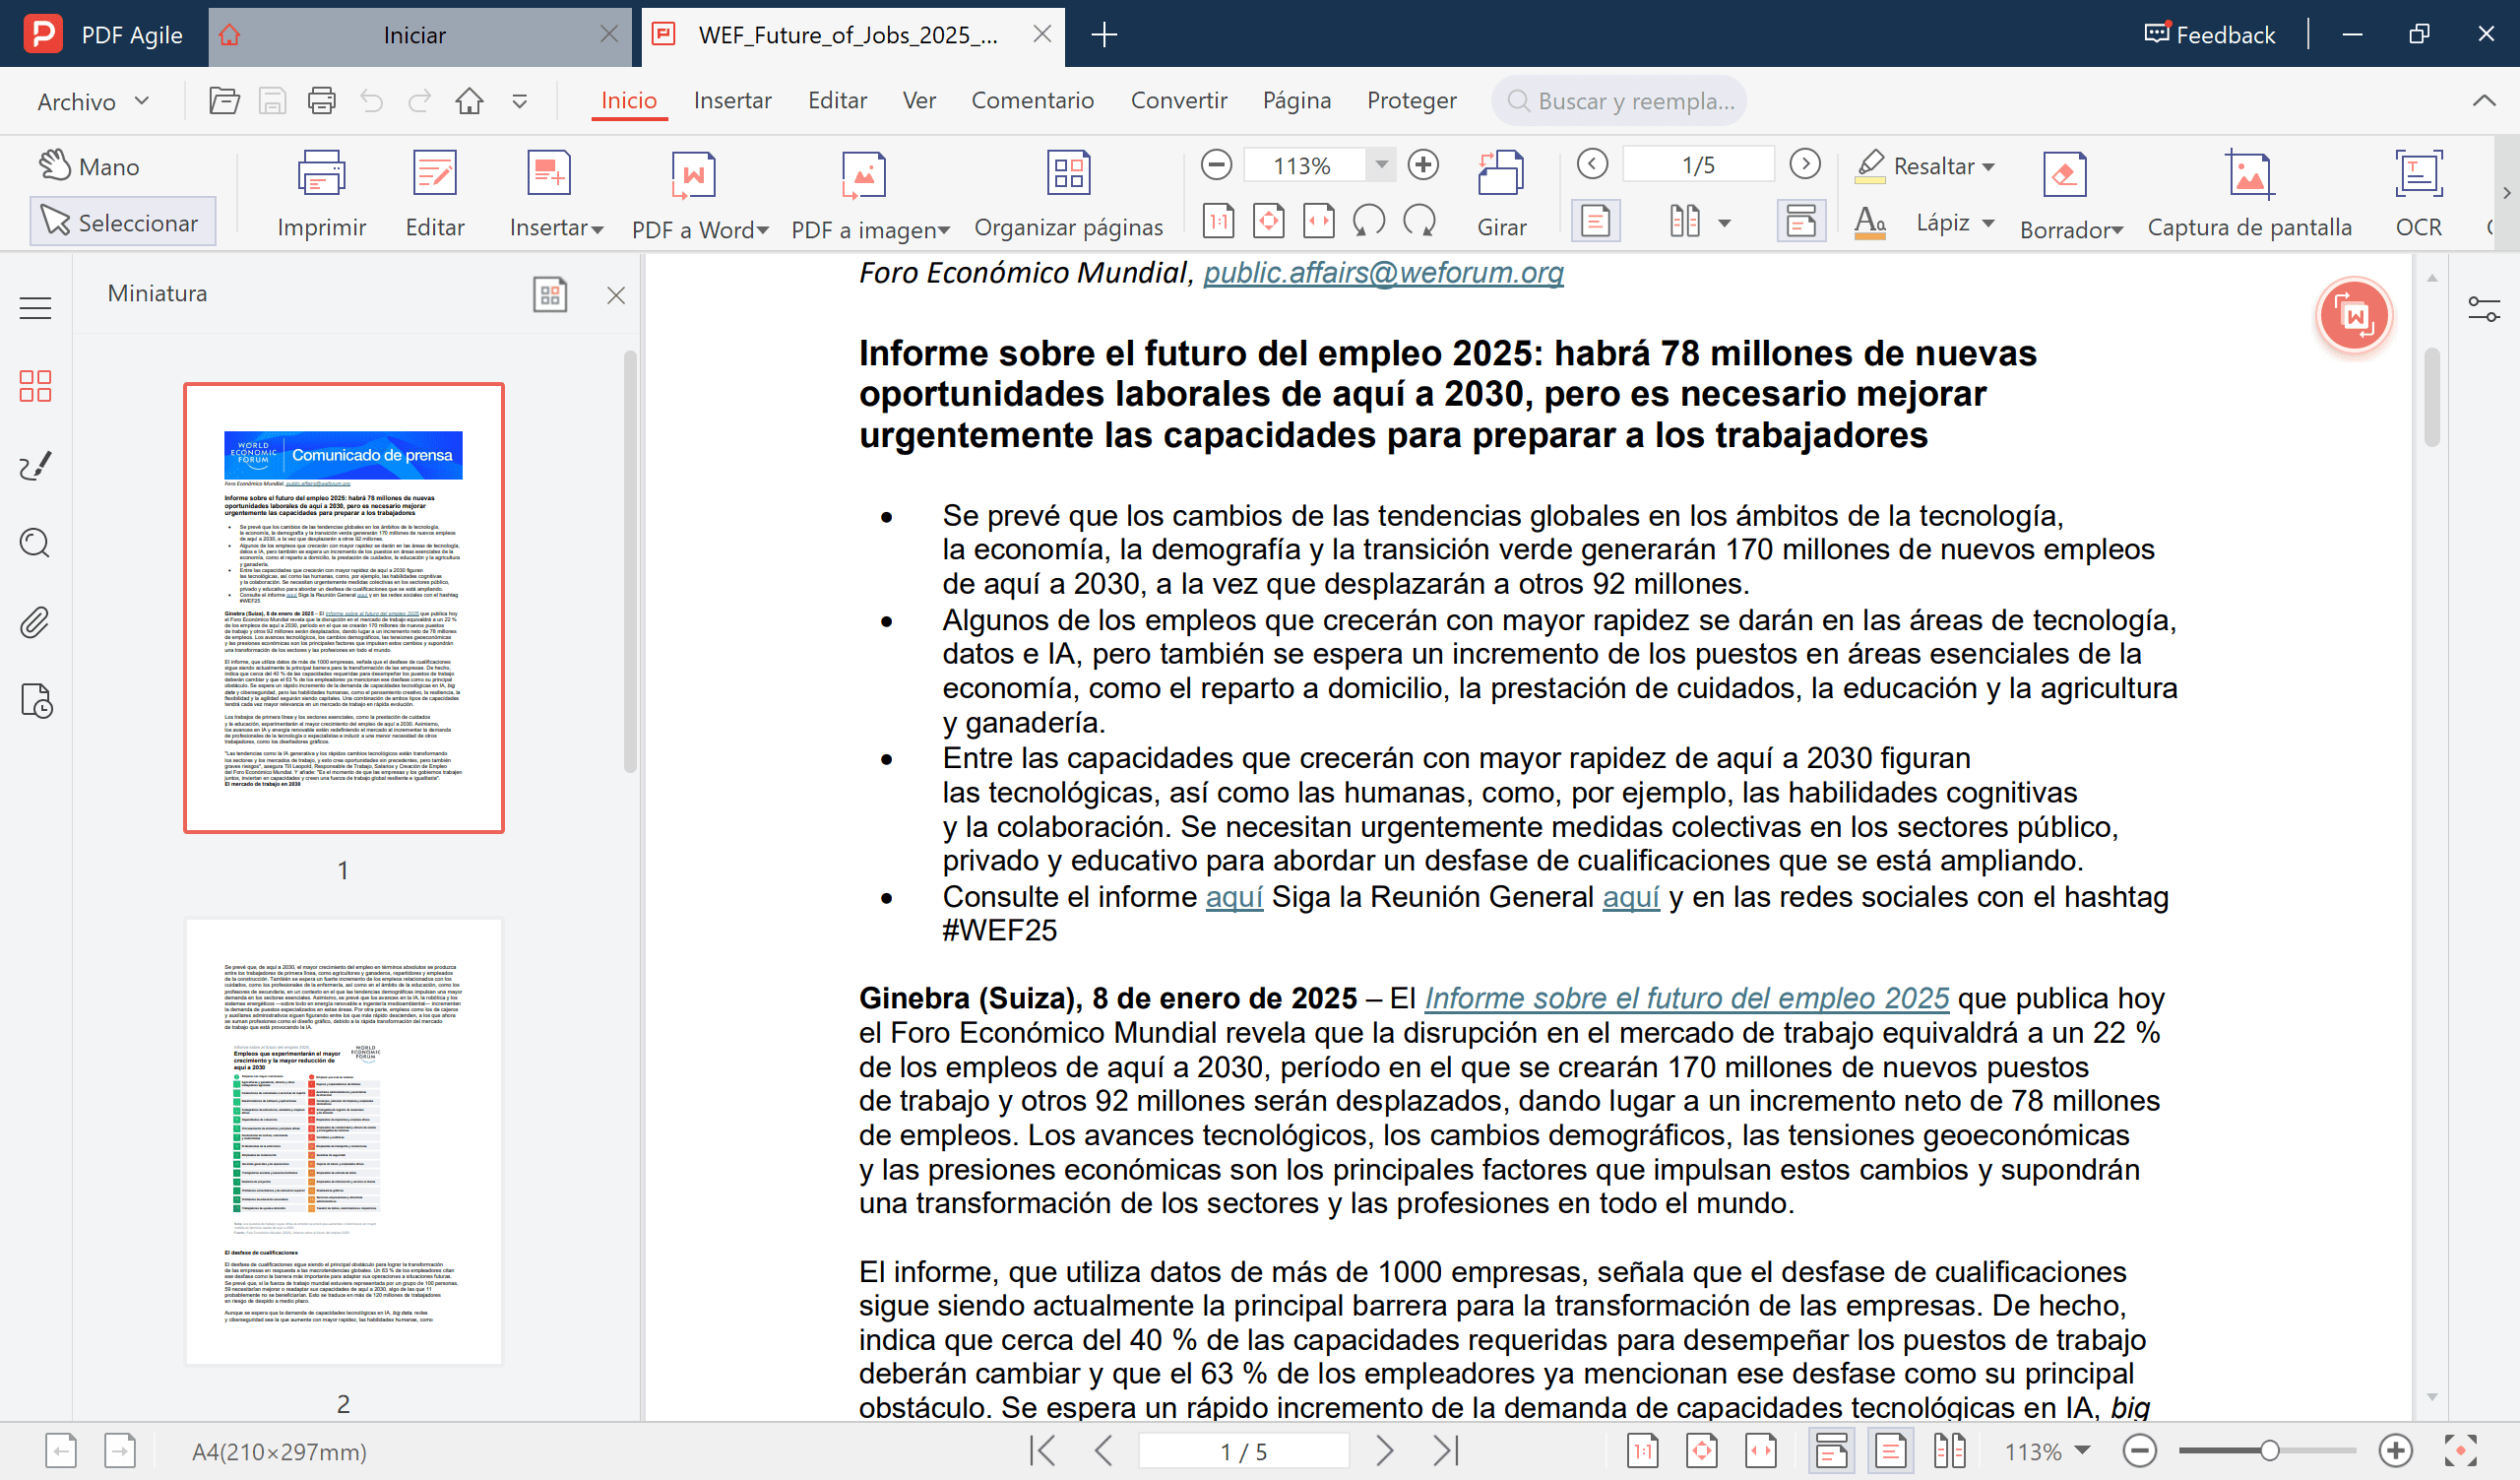Click the undo arrow icon
The height and width of the screenshot is (1480, 2520).
tap(371, 101)
